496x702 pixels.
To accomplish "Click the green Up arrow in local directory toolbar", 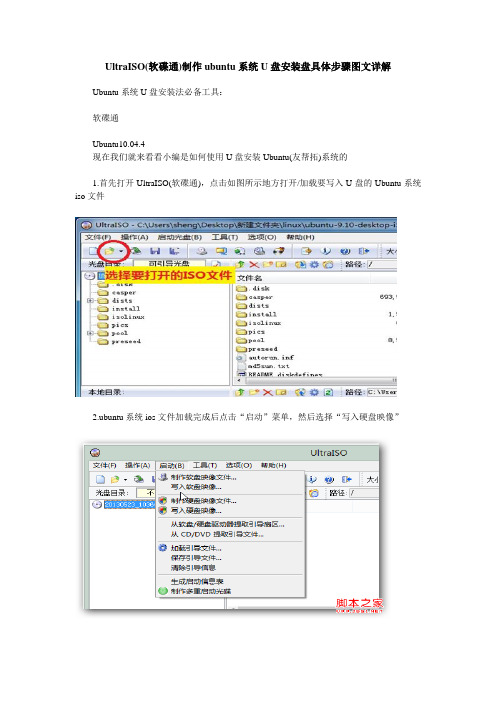I will coord(240,393).
